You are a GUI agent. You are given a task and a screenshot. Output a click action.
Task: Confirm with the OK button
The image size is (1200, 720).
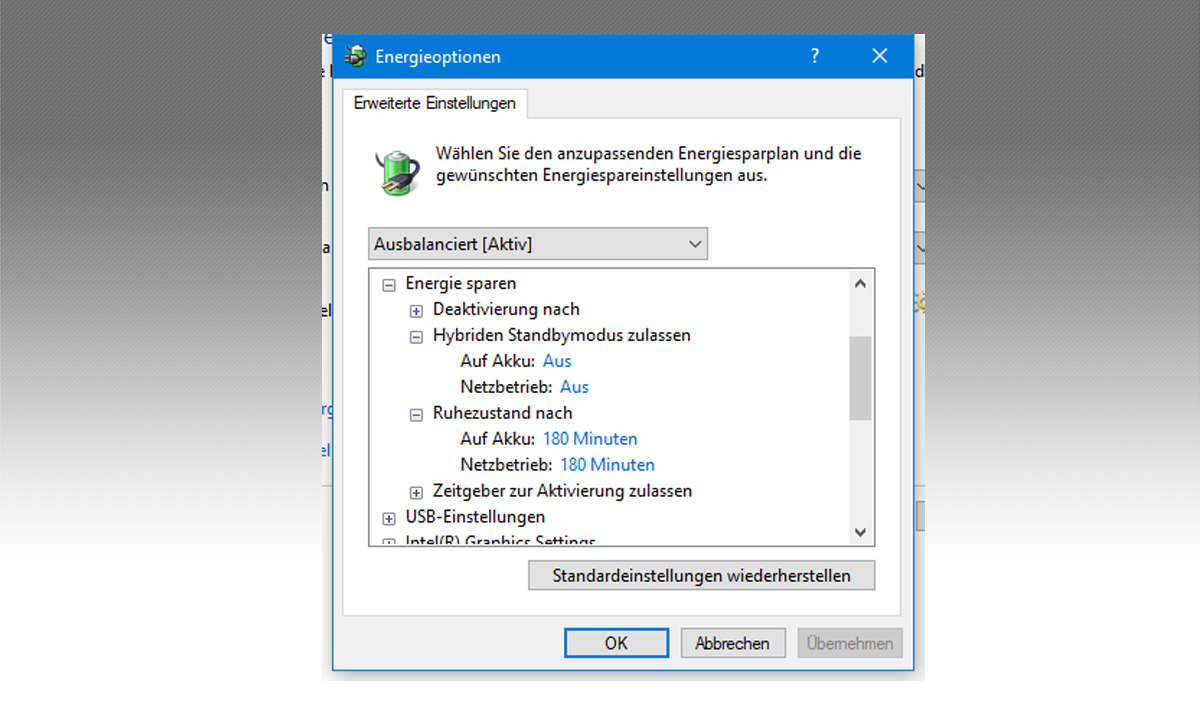click(x=616, y=643)
